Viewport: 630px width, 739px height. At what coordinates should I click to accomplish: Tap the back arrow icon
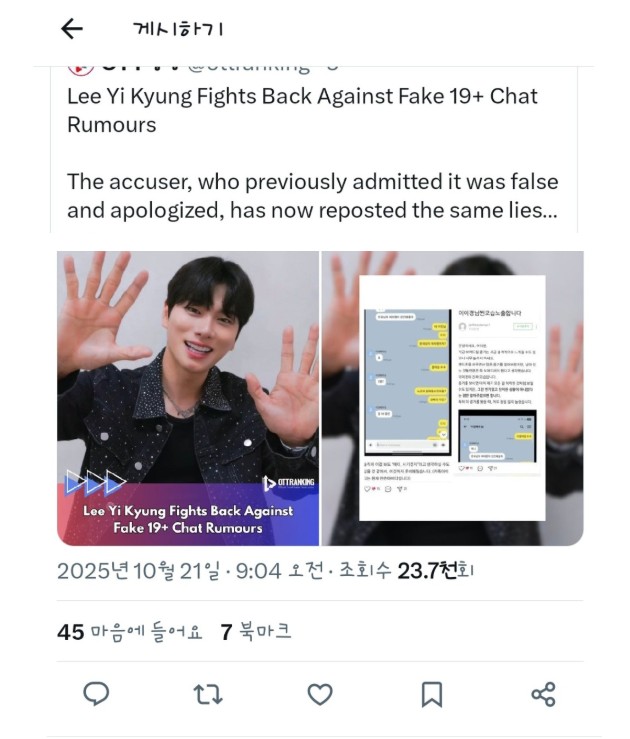pyautogui.click(x=72, y=29)
